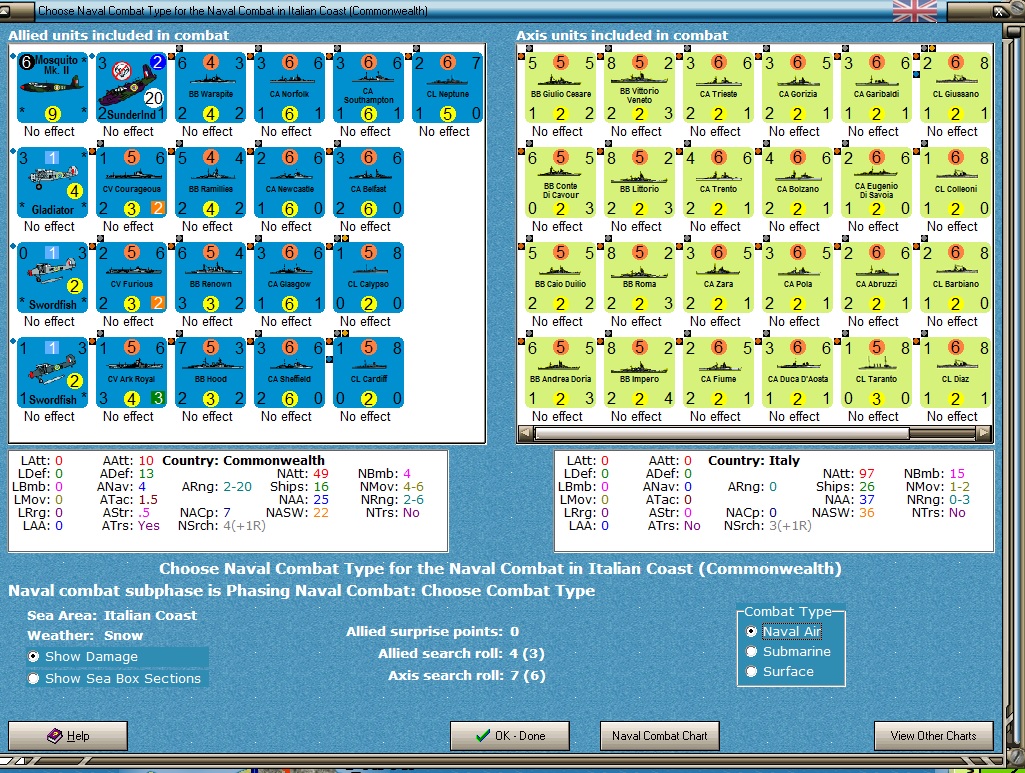Select the CL Taranto counter
1025x773 pixels.
(877, 372)
